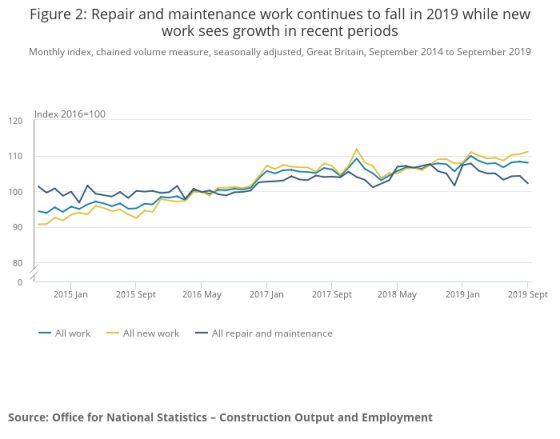This screenshot has width=560, height=439.
Task: Click the Monthly index chart subtitle text
Action: 280,52
